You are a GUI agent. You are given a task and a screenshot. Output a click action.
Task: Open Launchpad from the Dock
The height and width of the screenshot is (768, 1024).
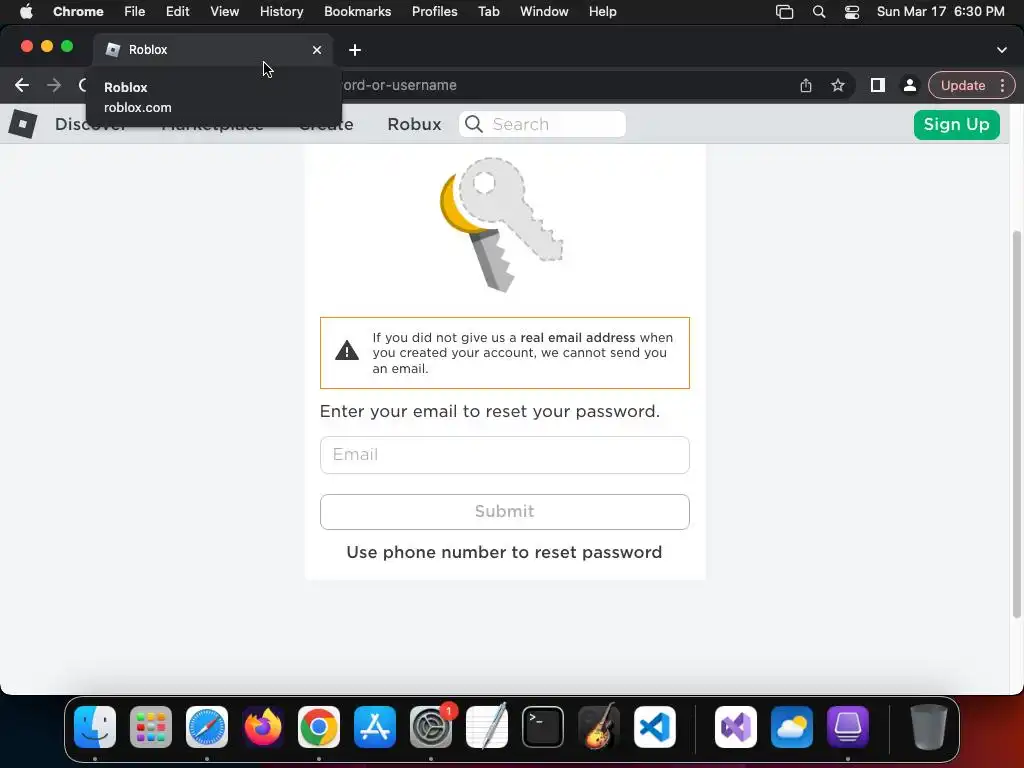[x=151, y=727]
